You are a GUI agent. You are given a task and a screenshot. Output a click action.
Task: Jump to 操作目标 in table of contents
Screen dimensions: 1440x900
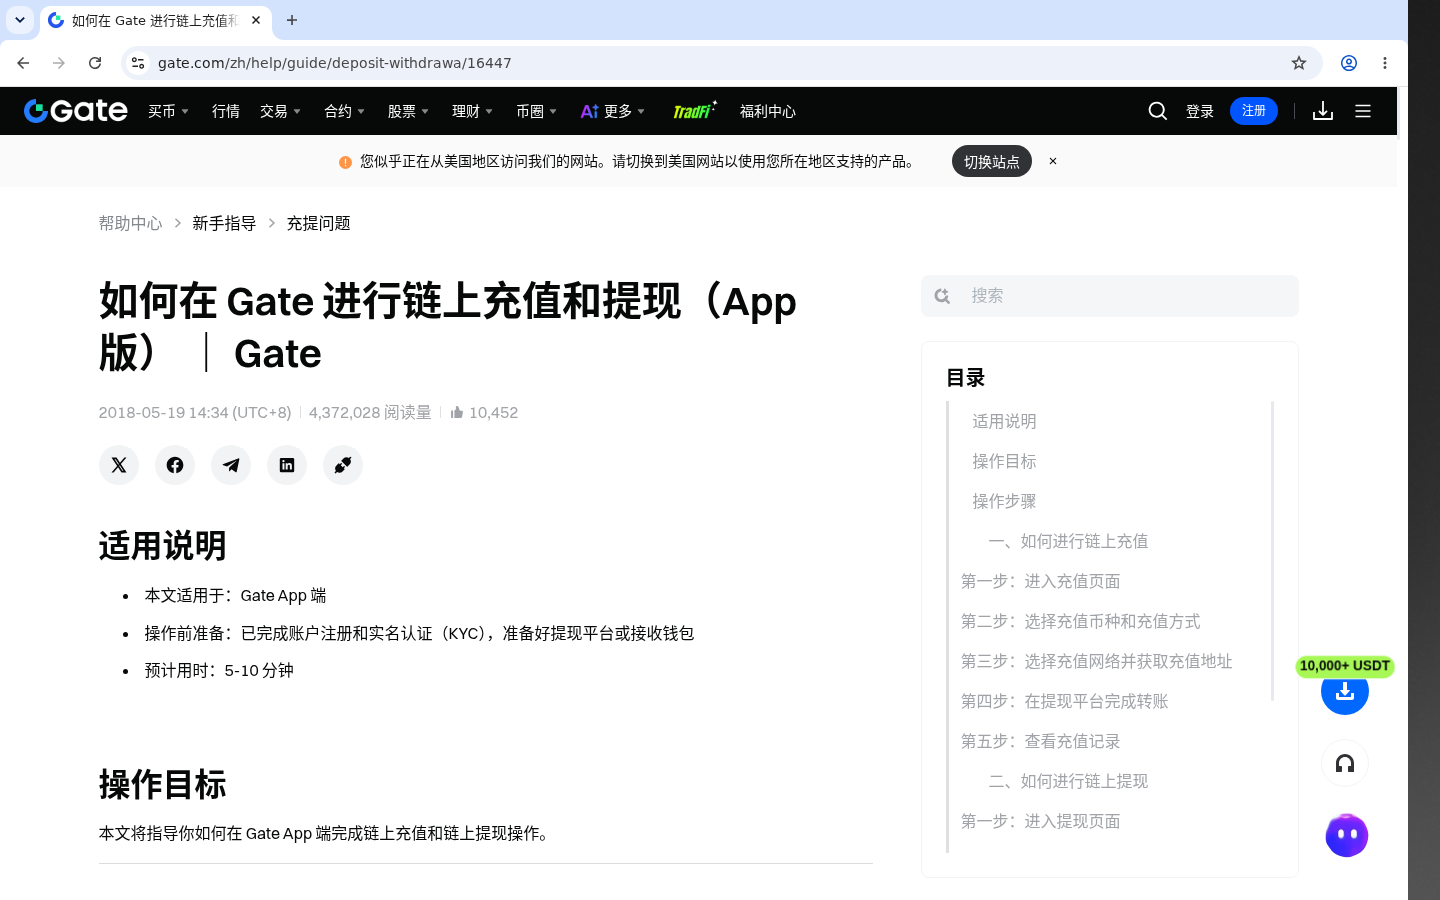click(1004, 461)
